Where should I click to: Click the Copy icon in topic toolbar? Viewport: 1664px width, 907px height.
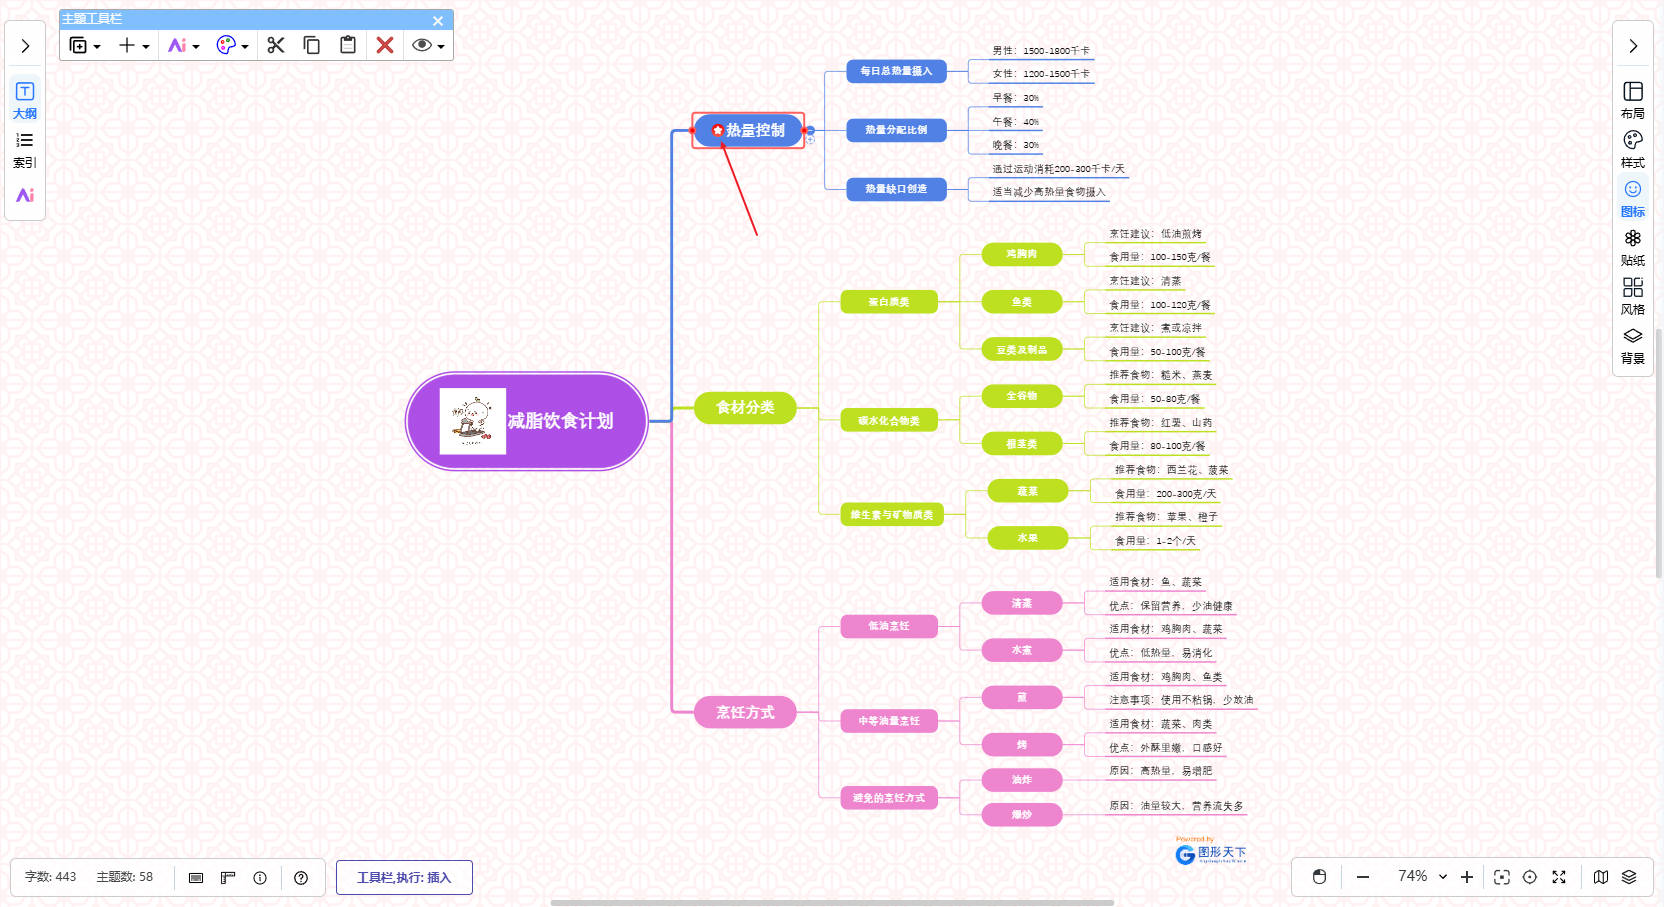tap(312, 45)
